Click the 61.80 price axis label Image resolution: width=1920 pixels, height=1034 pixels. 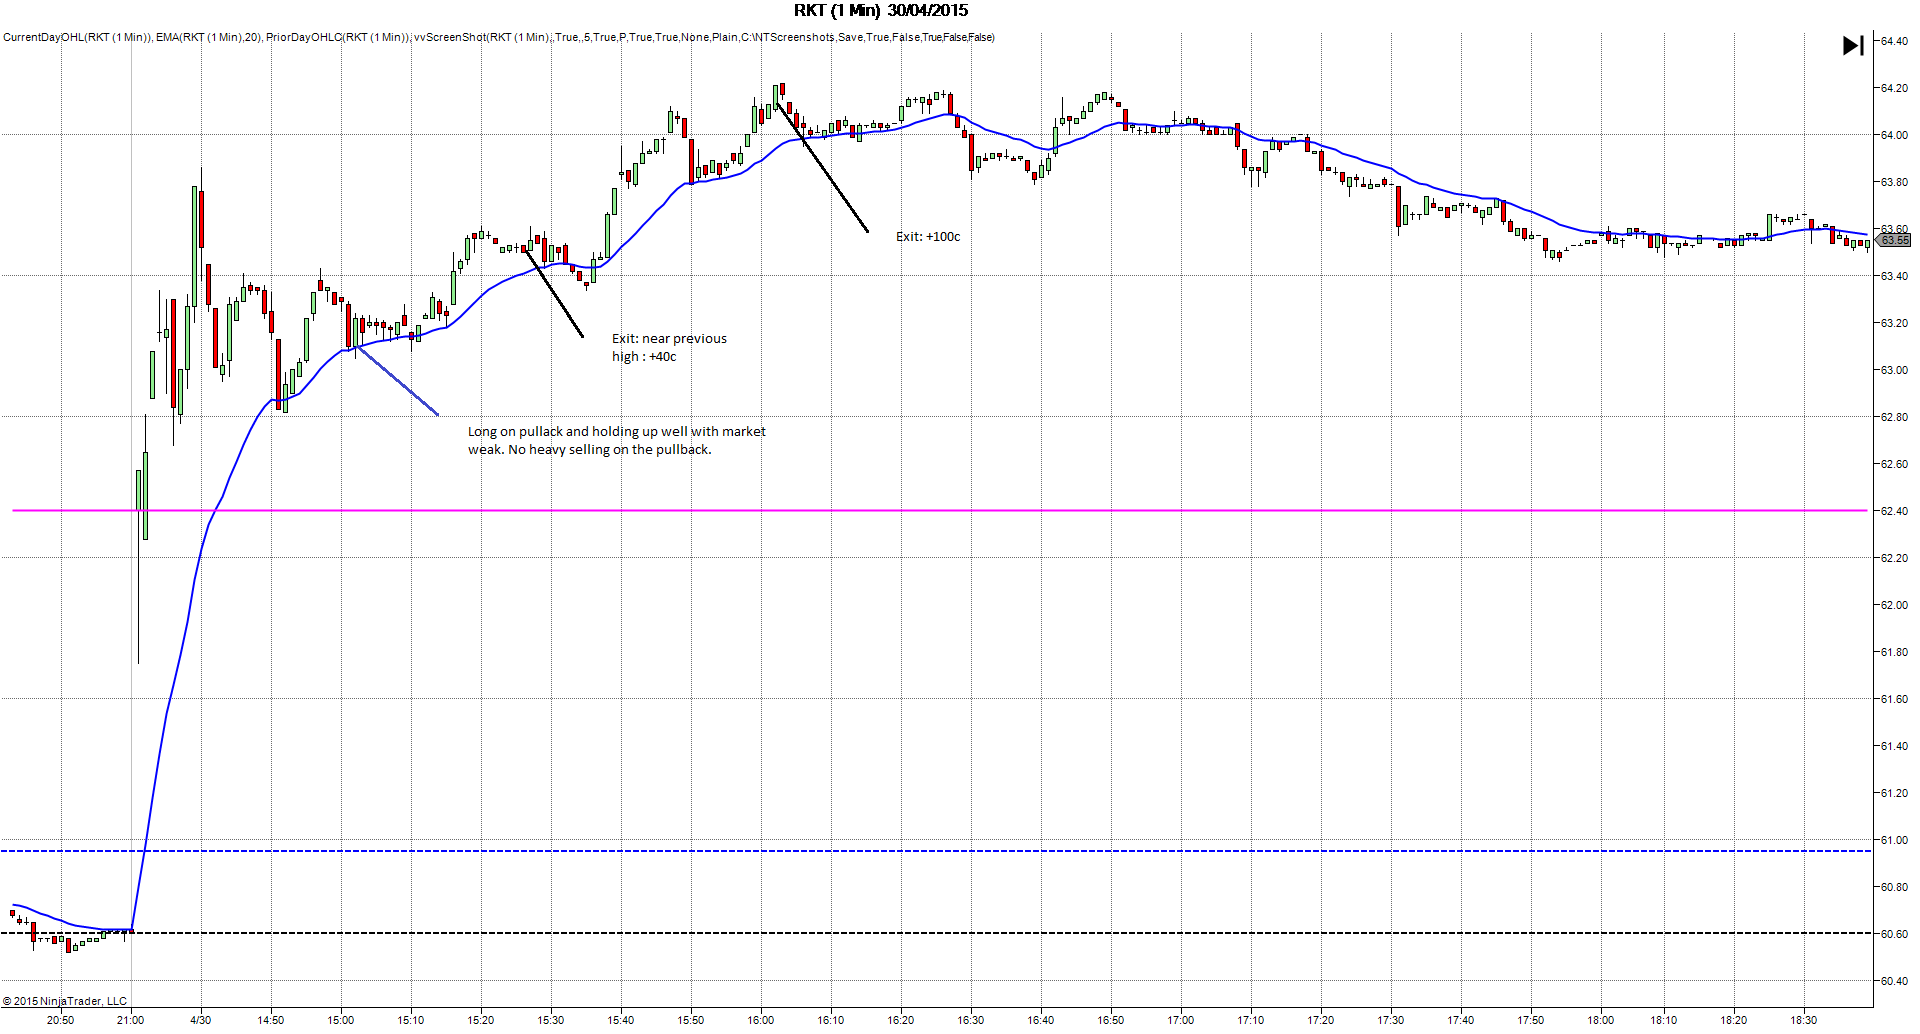point(1894,652)
